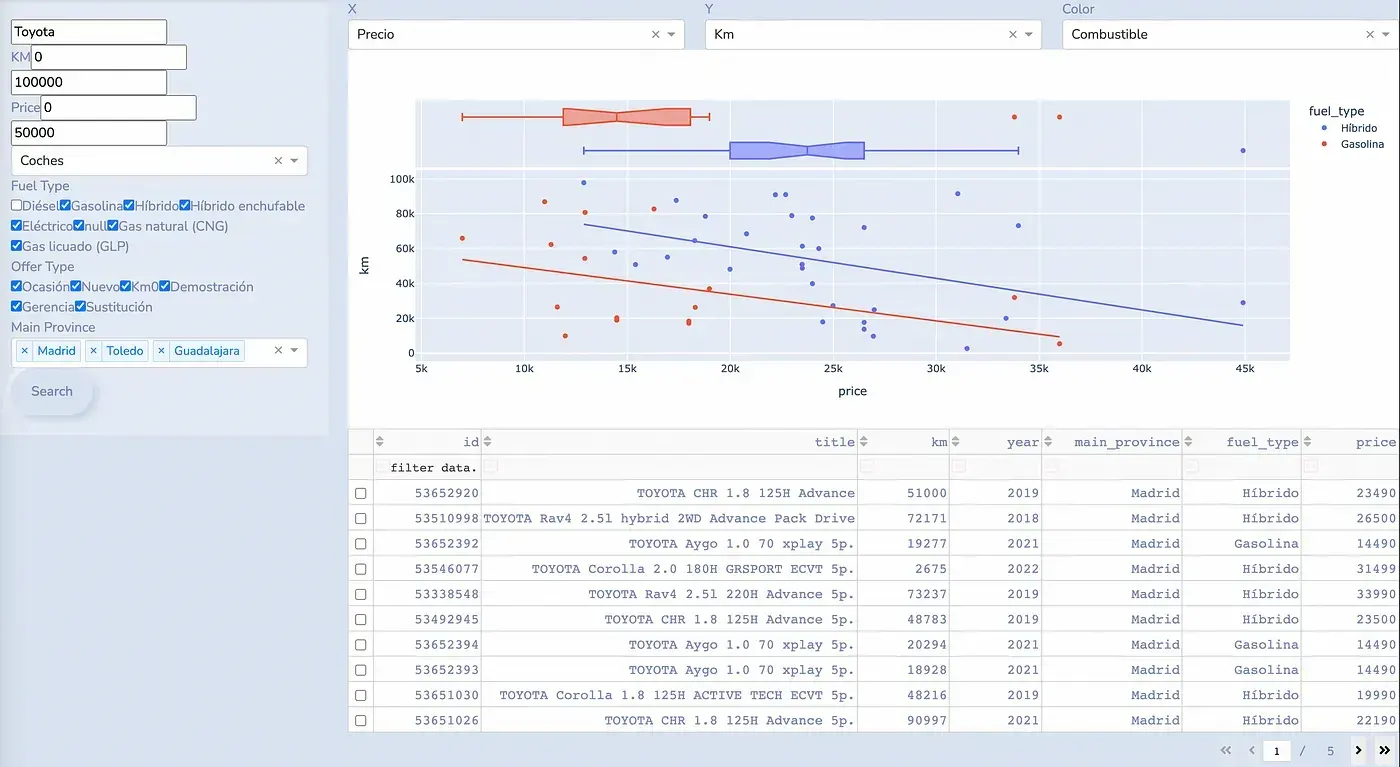
Task: Go to the next table page
Action: (1358, 750)
